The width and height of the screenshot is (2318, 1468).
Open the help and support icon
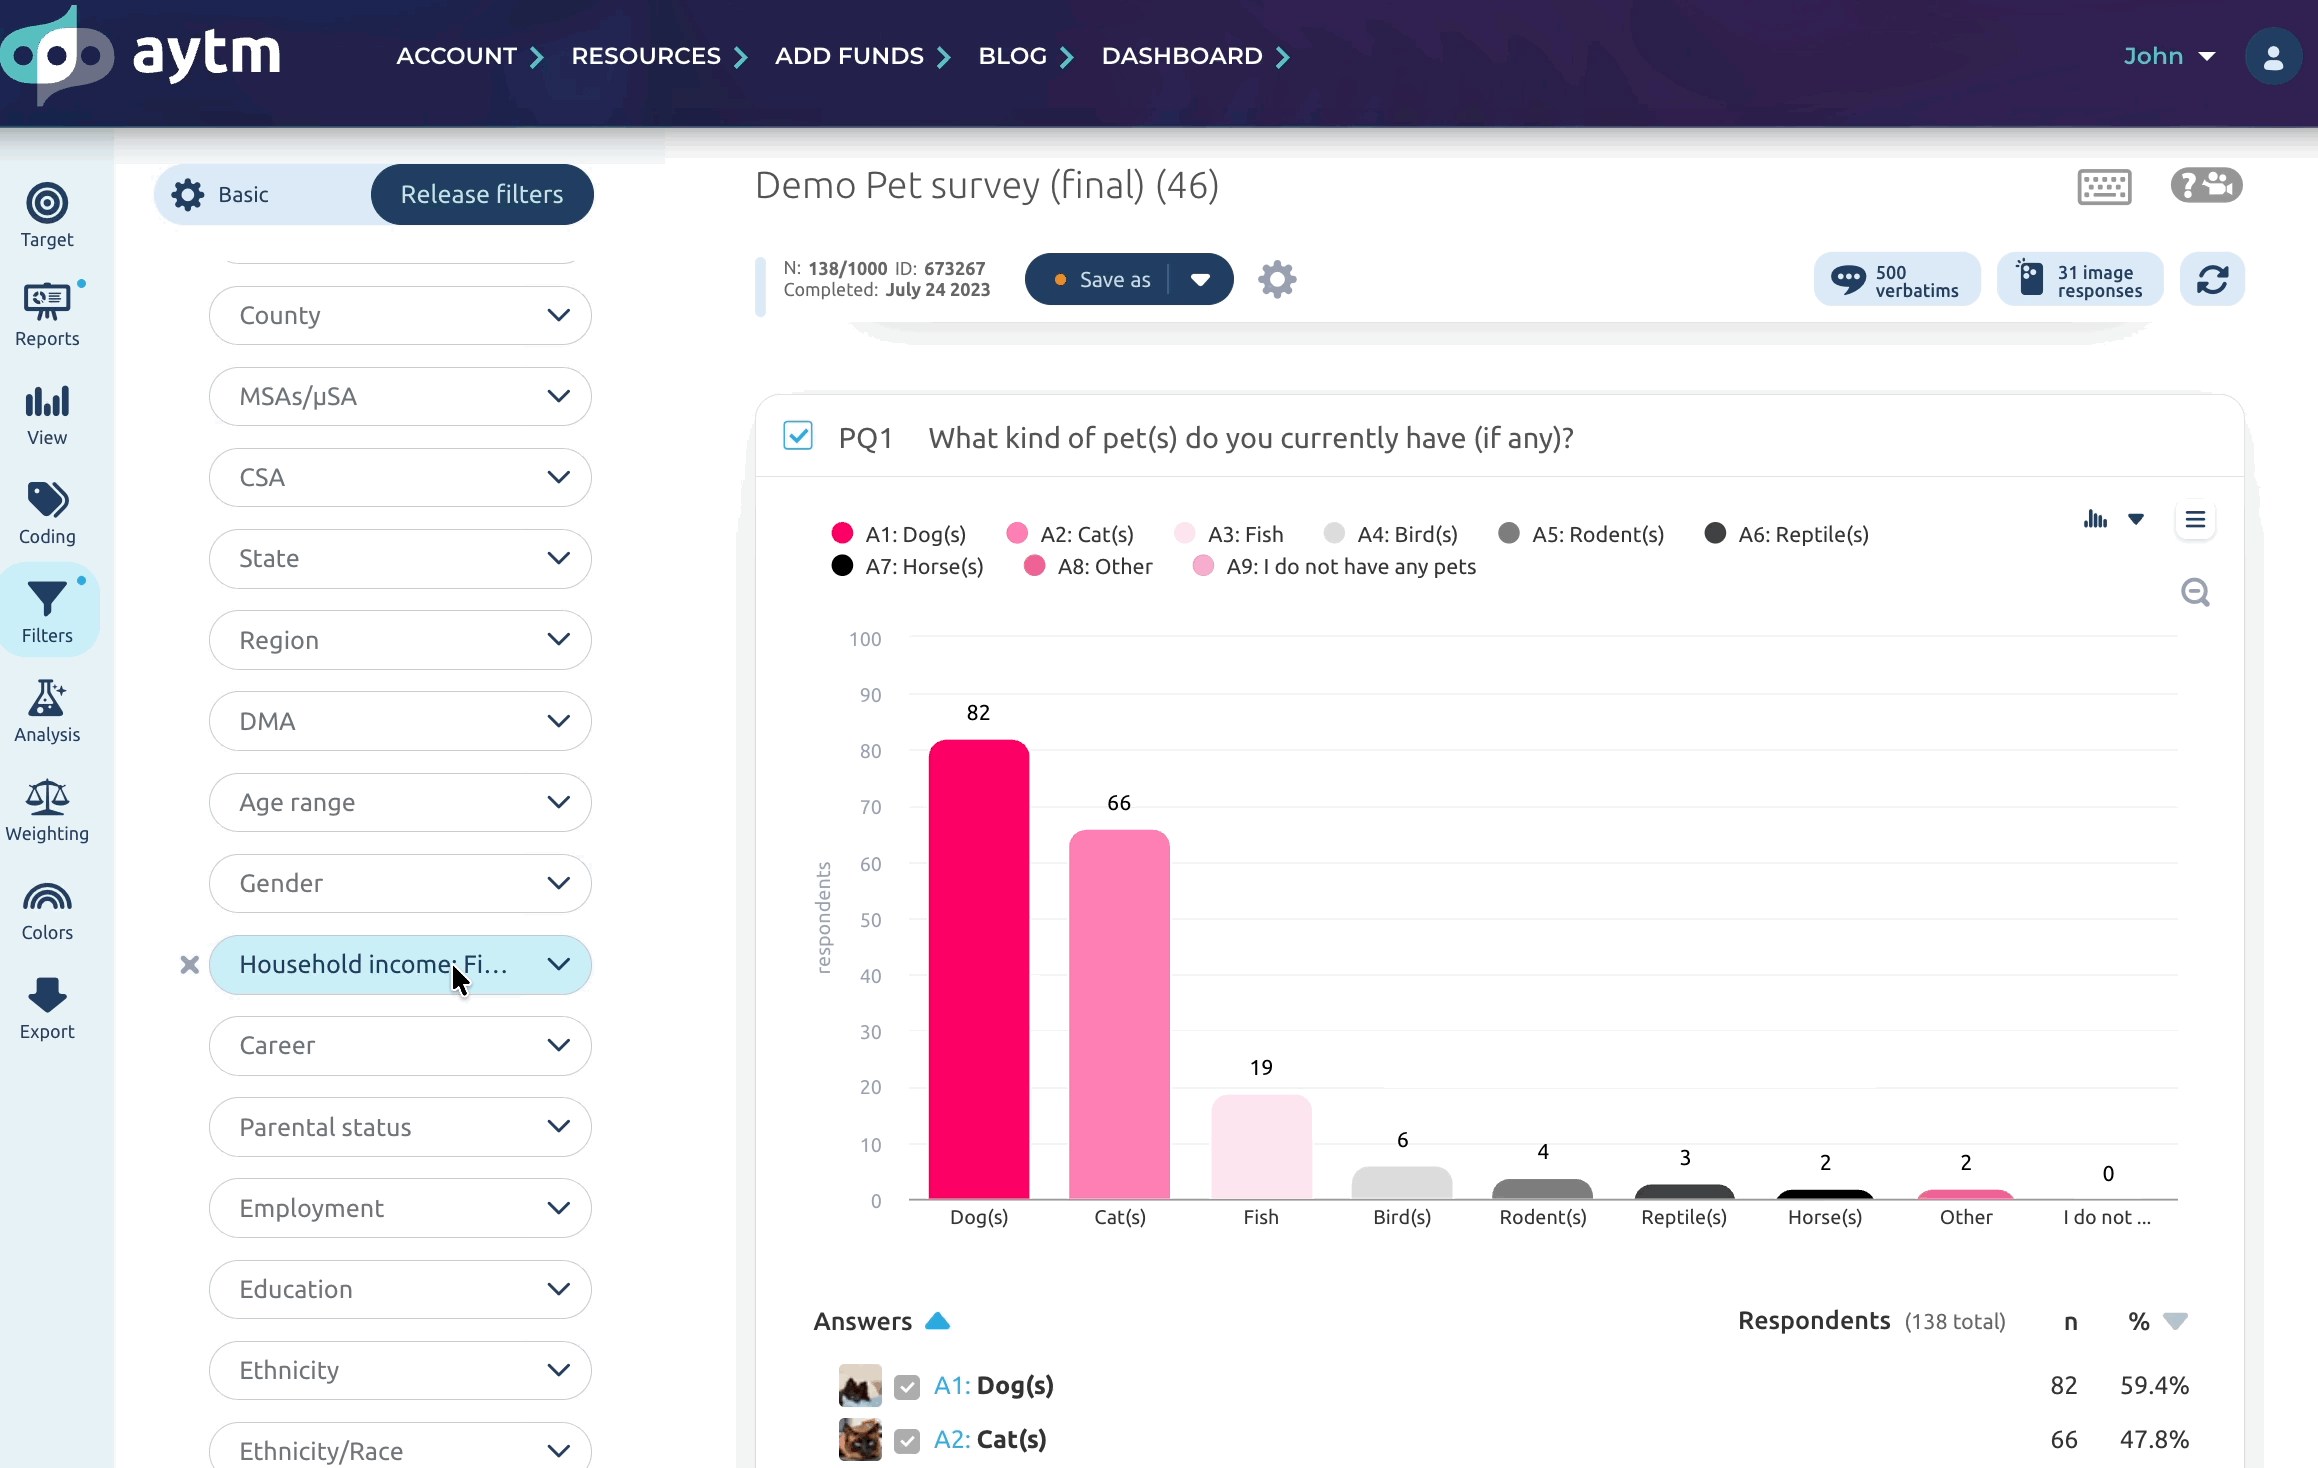tap(2206, 185)
